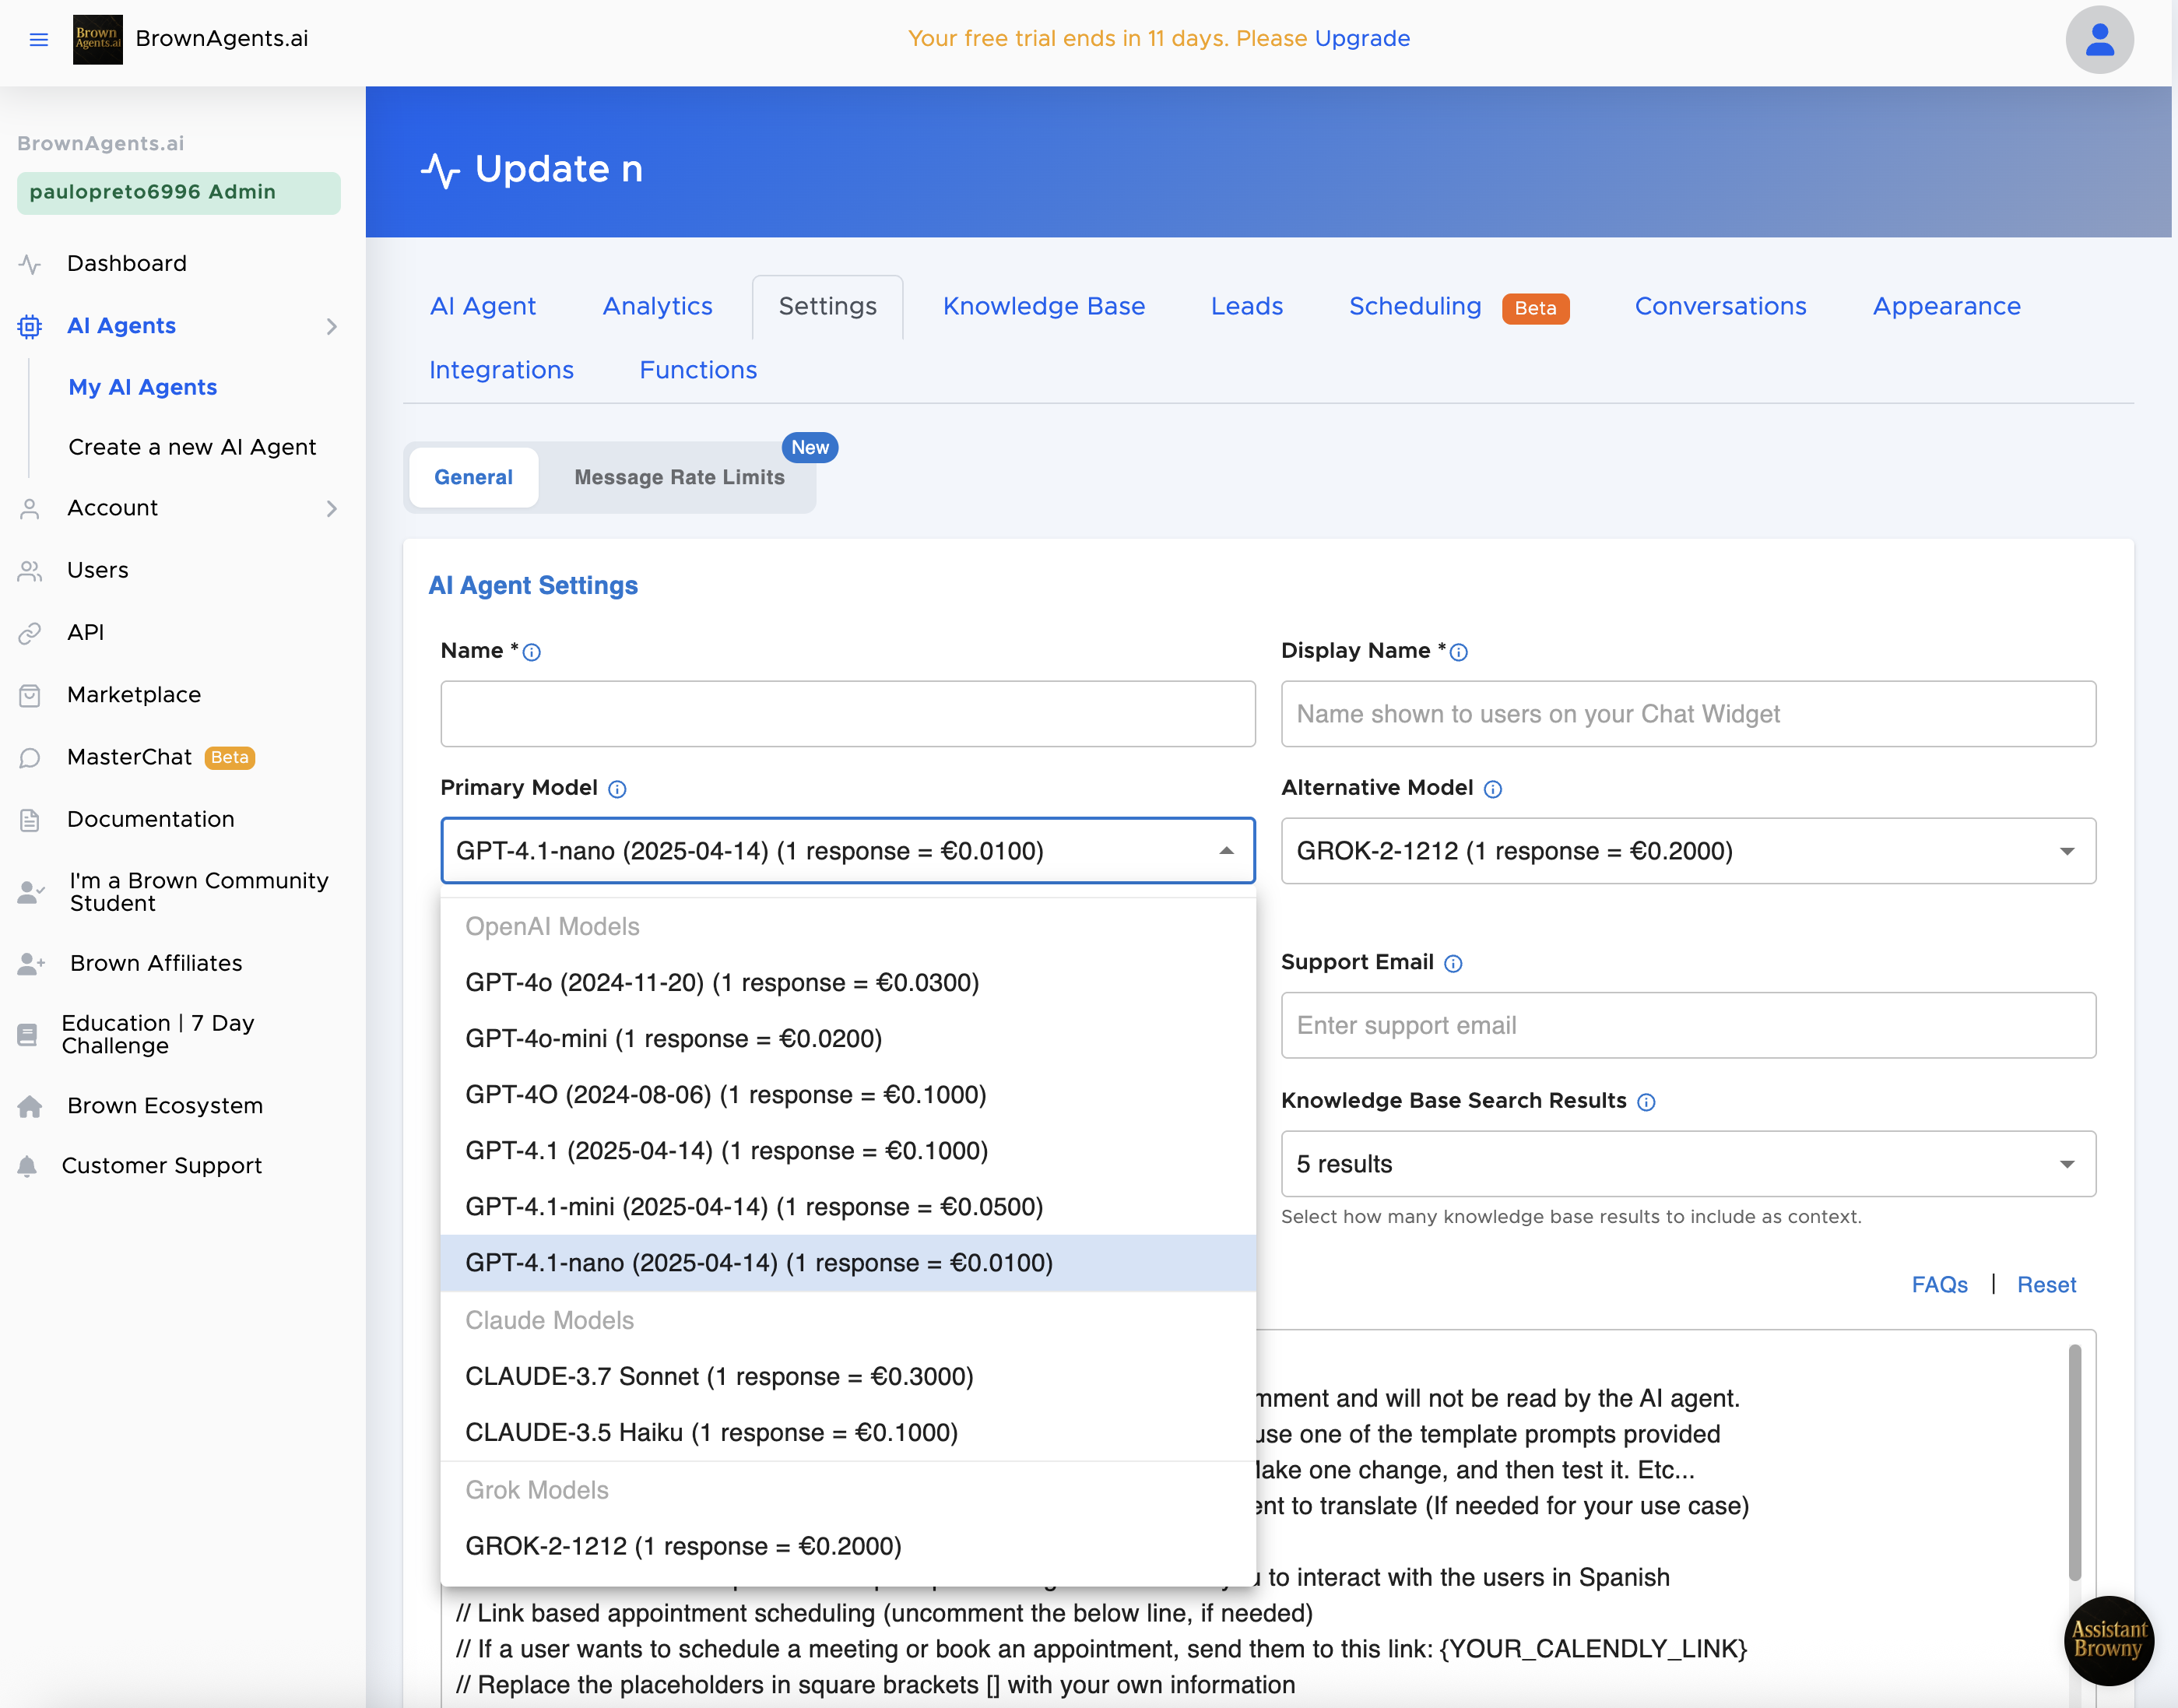Switch to the Appearance tab
Image resolution: width=2178 pixels, height=1708 pixels.
[x=1946, y=306]
